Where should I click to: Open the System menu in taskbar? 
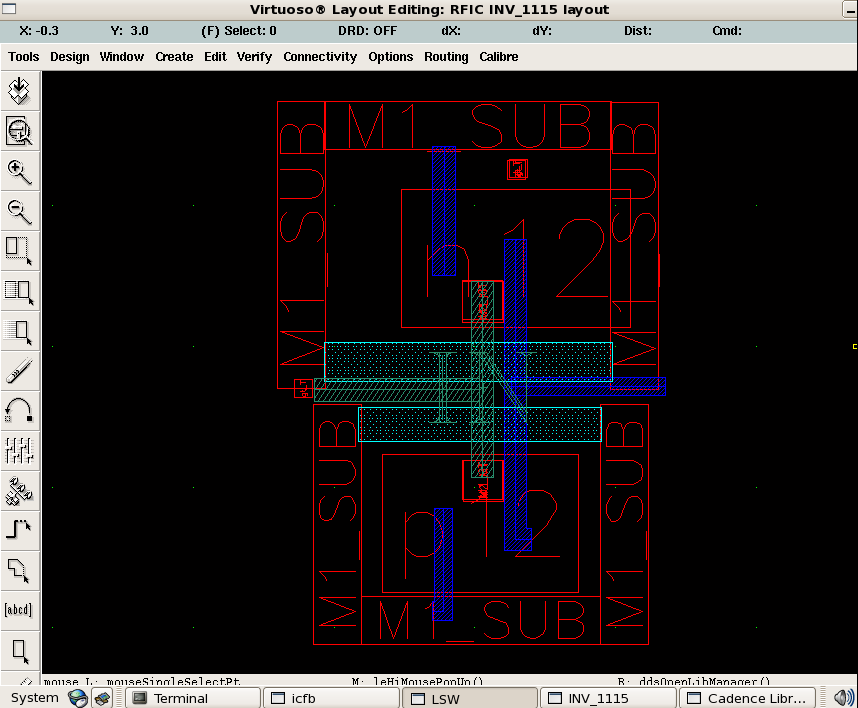coord(34,698)
